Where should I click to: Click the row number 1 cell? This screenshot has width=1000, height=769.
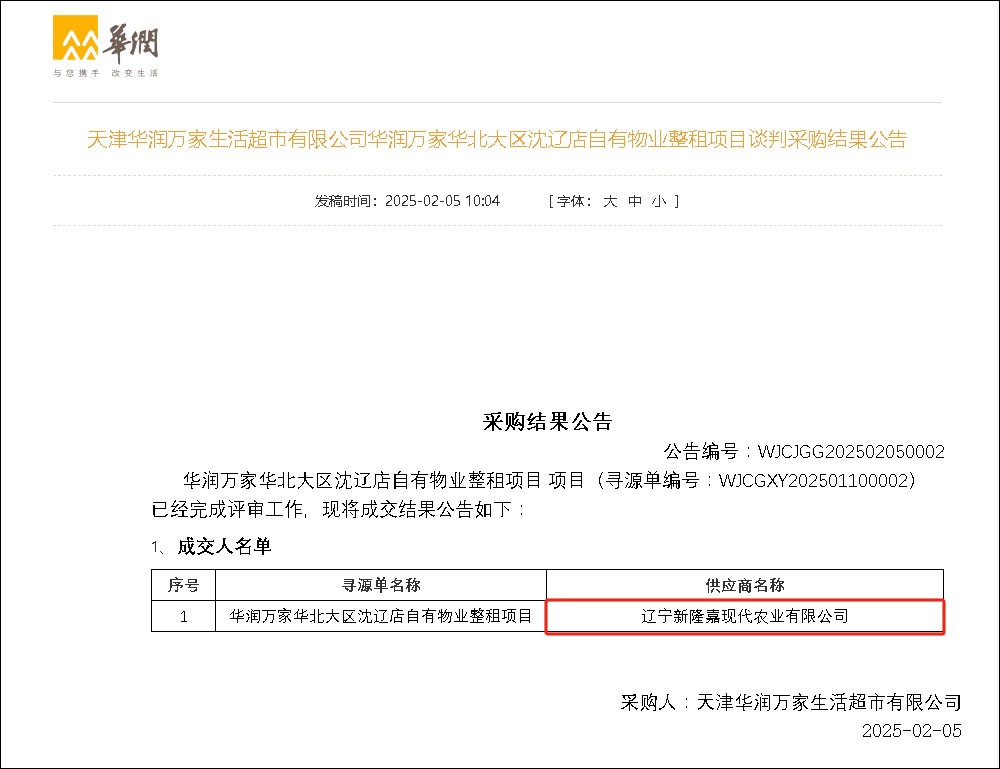click(x=183, y=616)
